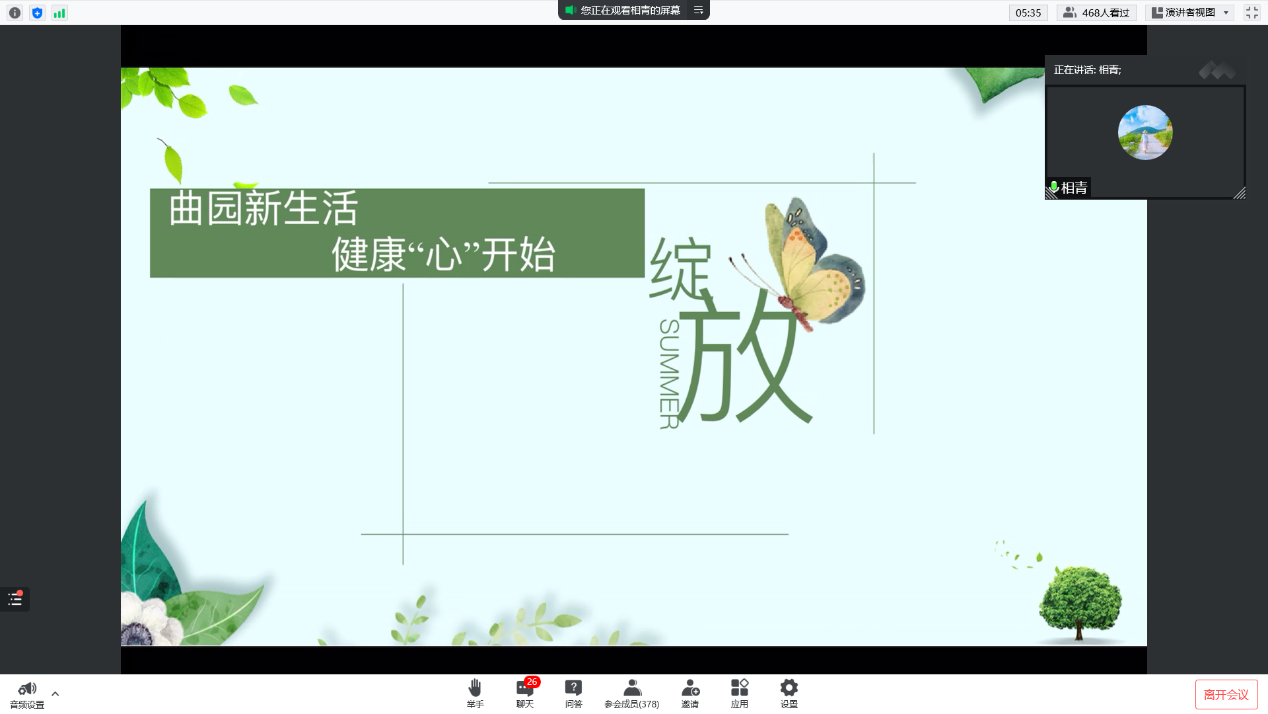The width and height of the screenshot is (1268, 714).
Task: Toggle full screen mode icon
Action: [1251, 13]
